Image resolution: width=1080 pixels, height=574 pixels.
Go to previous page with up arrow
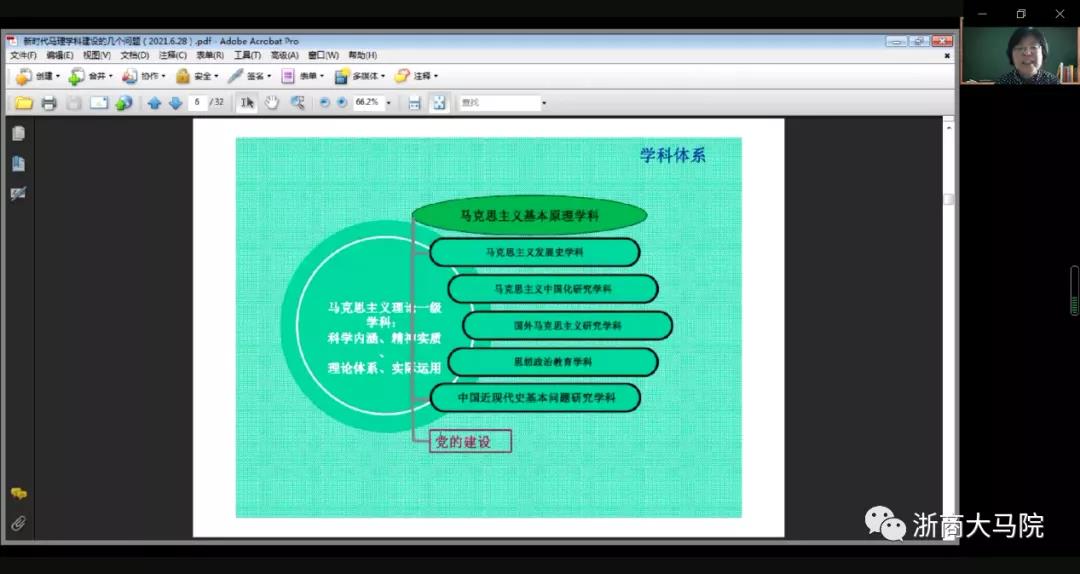[154, 103]
